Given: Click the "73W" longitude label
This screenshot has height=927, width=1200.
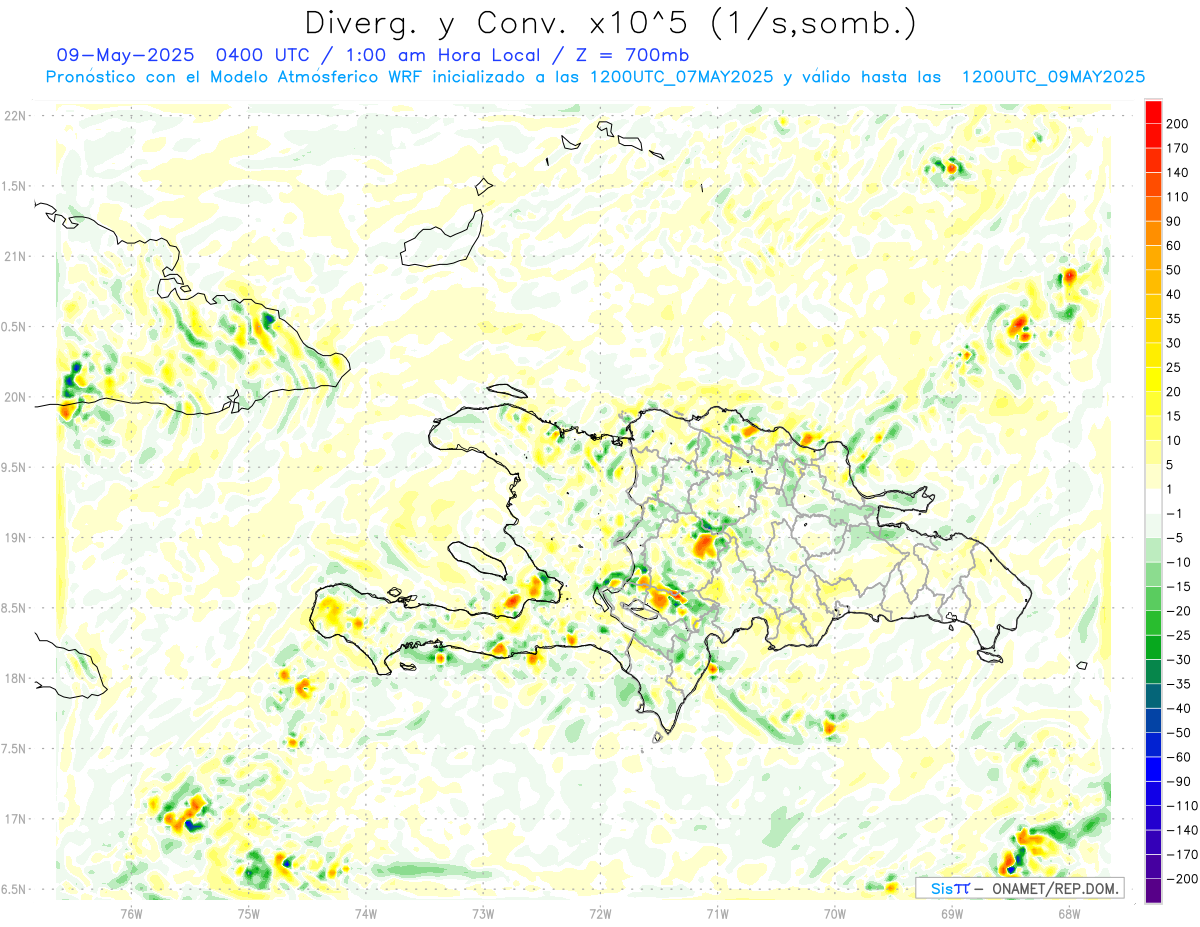Looking at the screenshot, I should (x=483, y=912).
